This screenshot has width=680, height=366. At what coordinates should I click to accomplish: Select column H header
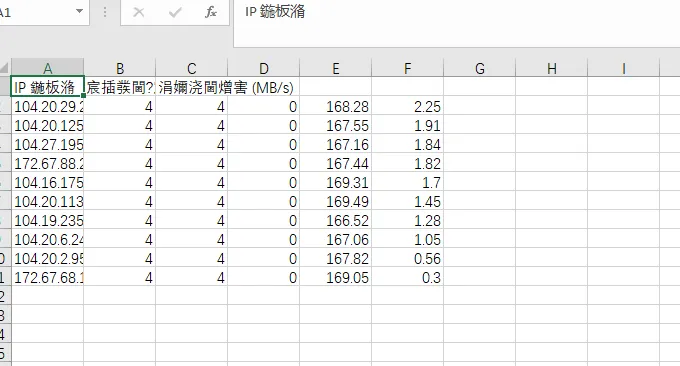click(552, 68)
